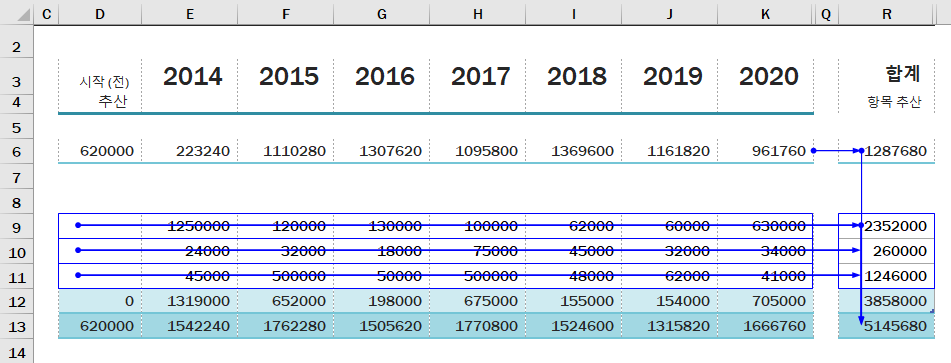Select row 12 cell showing 0
Viewport: 951px width, 363px height.
pyautogui.click(x=100, y=301)
